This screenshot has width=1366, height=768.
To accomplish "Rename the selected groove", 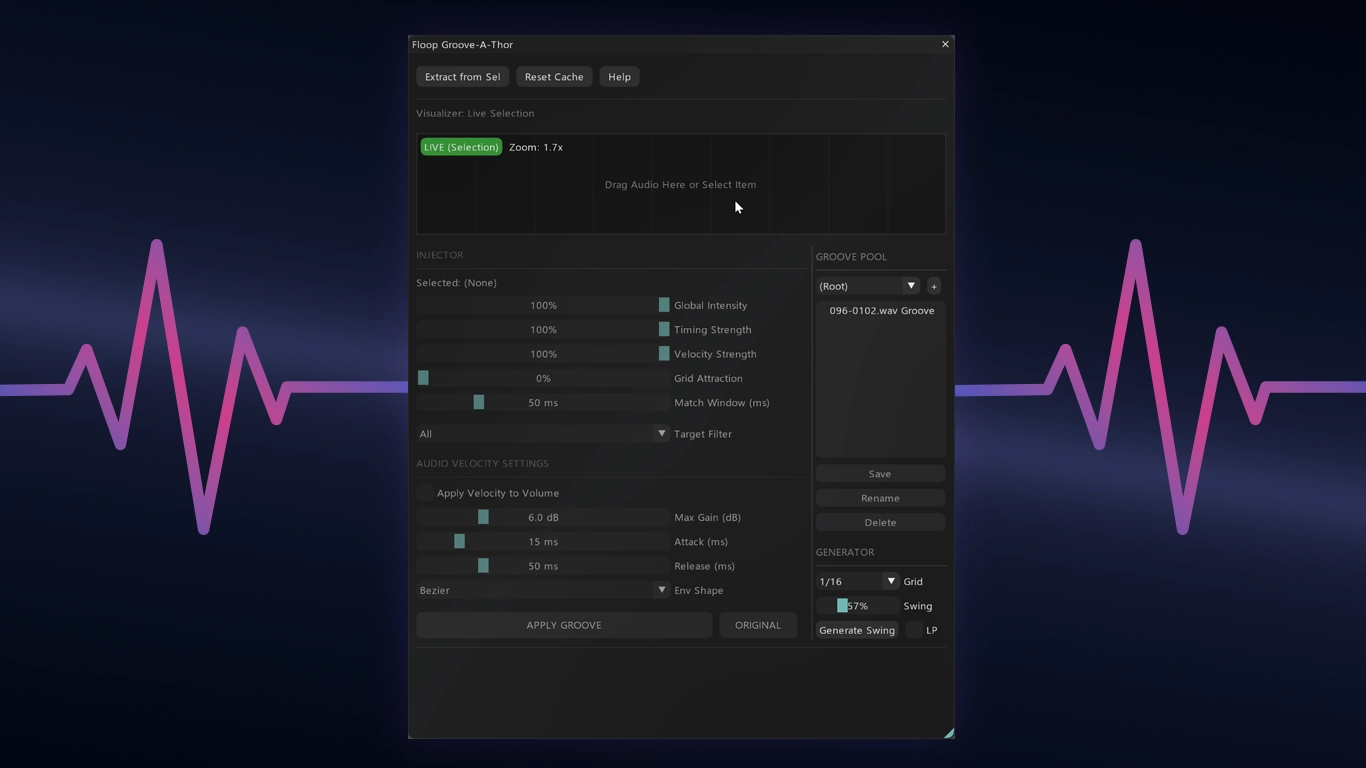I will 880,498.
